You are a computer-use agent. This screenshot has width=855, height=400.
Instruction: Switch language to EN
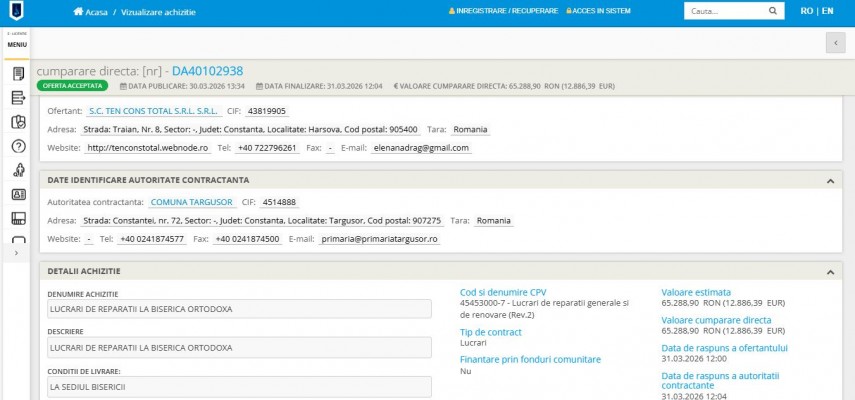pos(827,11)
